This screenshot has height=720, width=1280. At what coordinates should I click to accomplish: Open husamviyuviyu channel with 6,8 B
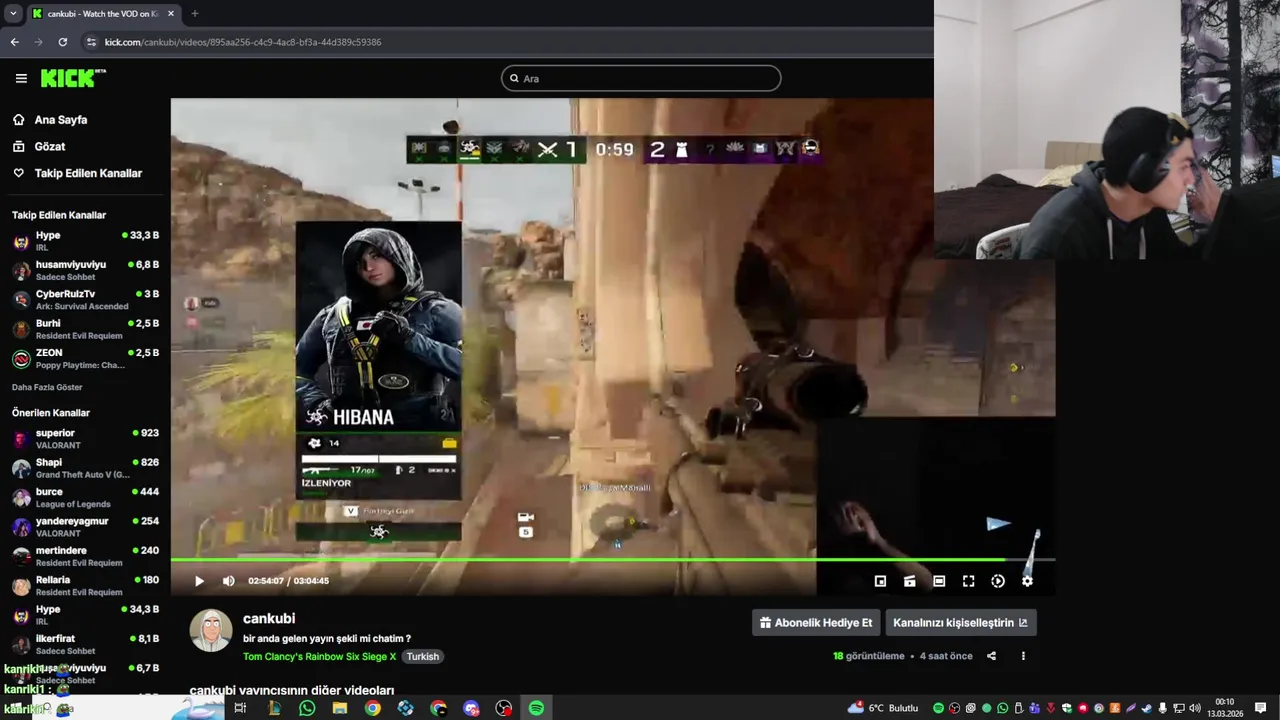pyautogui.click(x=85, y=270)
